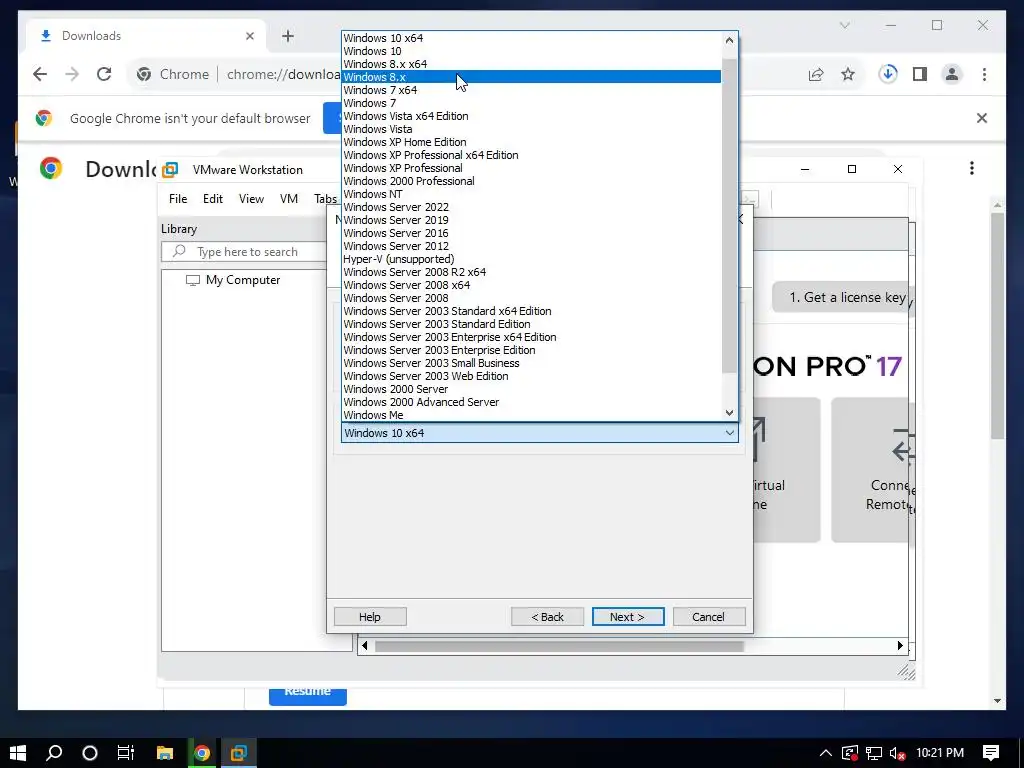Click VMware horizontal scrollbar left arrow

click(364, 645)
